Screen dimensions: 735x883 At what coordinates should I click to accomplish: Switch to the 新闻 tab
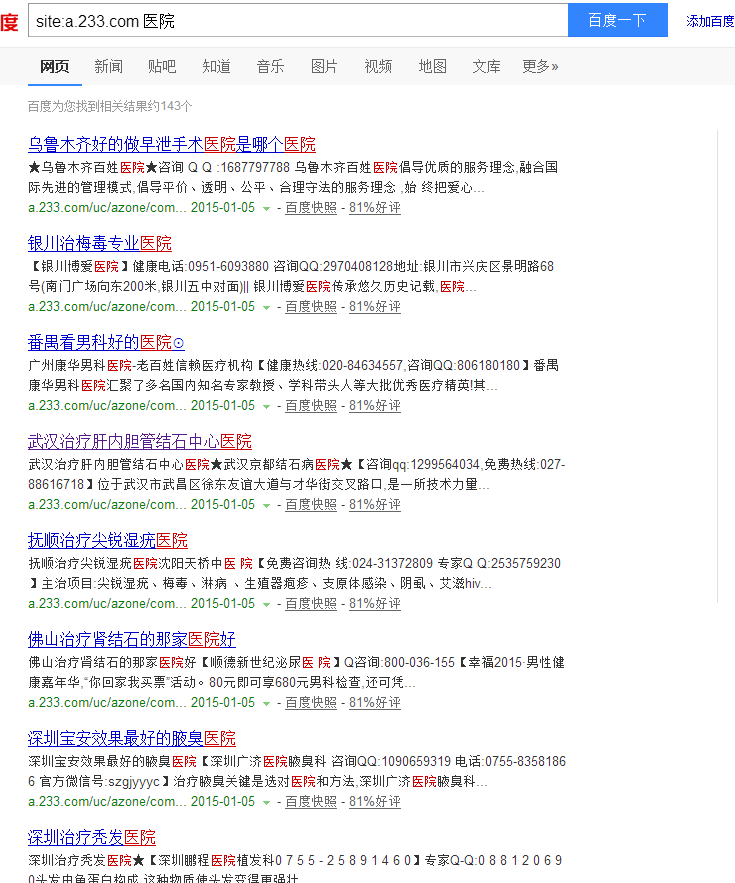coord(108,66)
